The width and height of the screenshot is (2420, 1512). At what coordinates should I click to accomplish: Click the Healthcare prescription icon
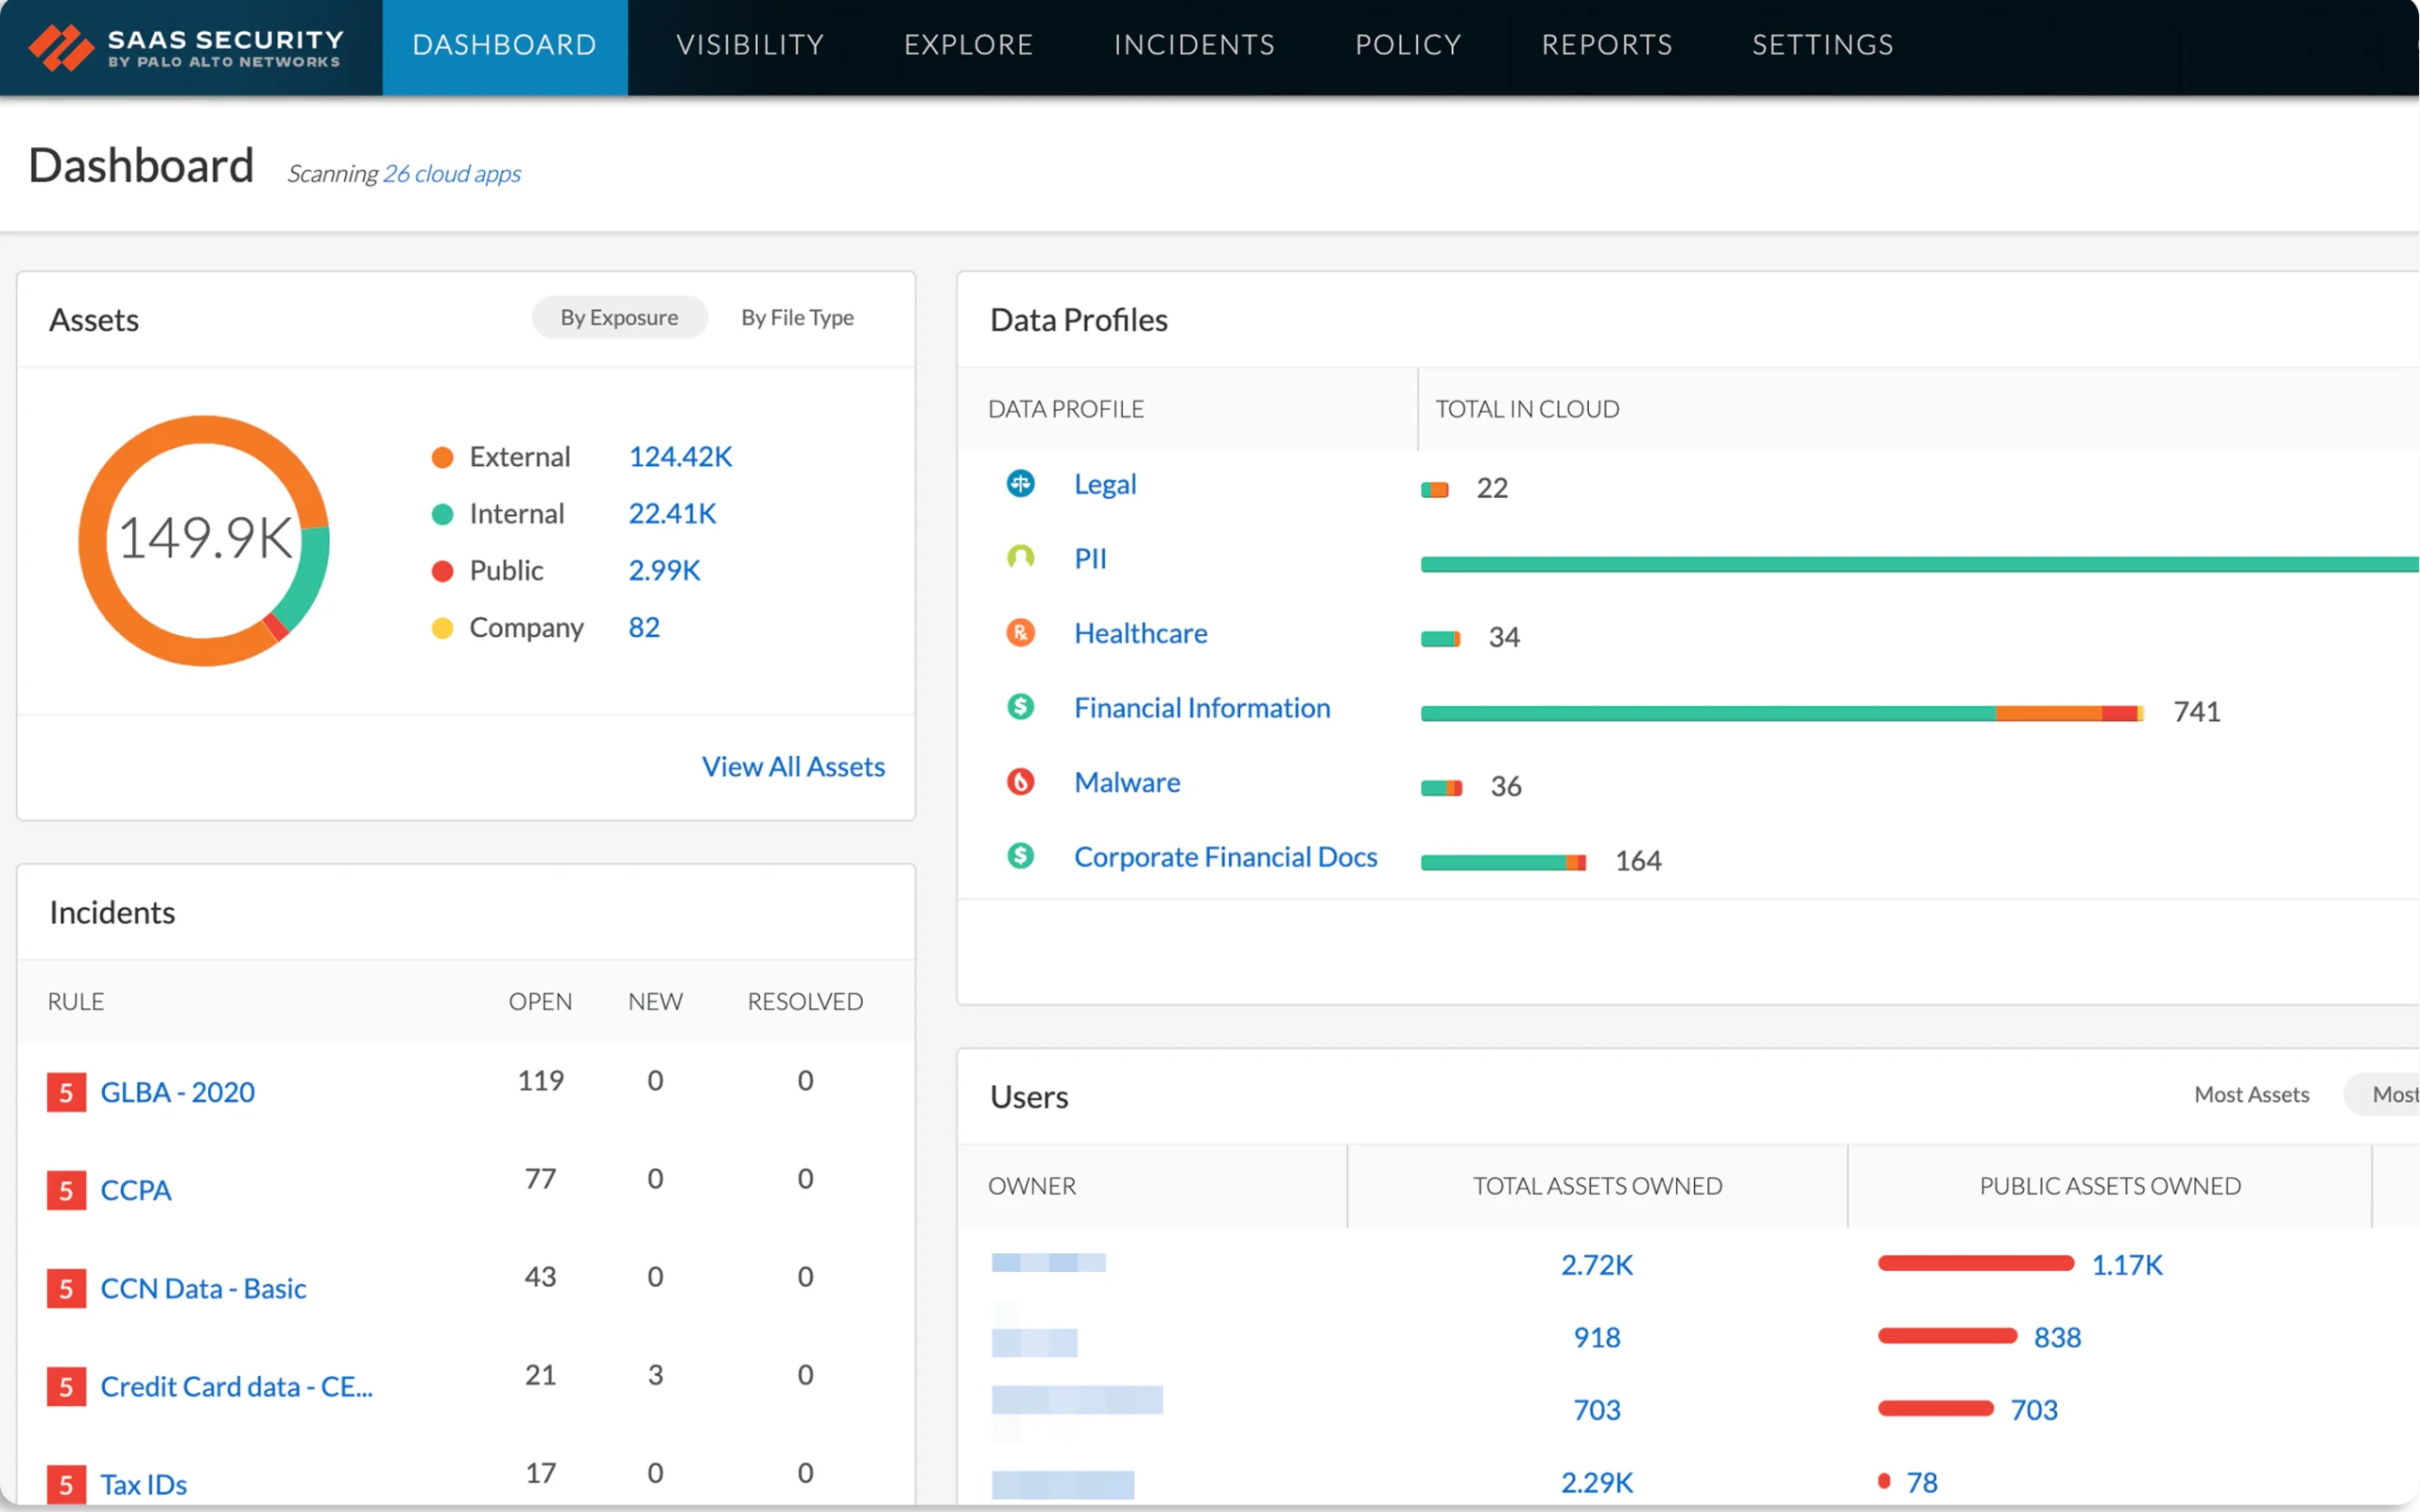pyautogui.click(x=1020, y=633)
